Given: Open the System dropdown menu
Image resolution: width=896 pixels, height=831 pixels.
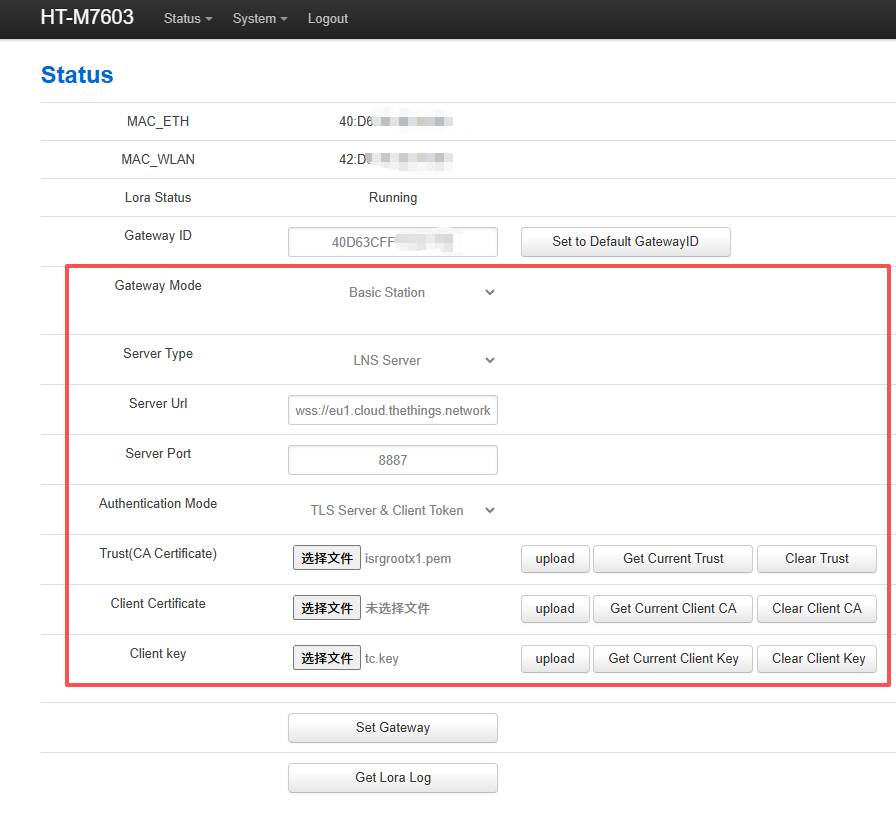Looking at the screenshot, I should (259, 19).
